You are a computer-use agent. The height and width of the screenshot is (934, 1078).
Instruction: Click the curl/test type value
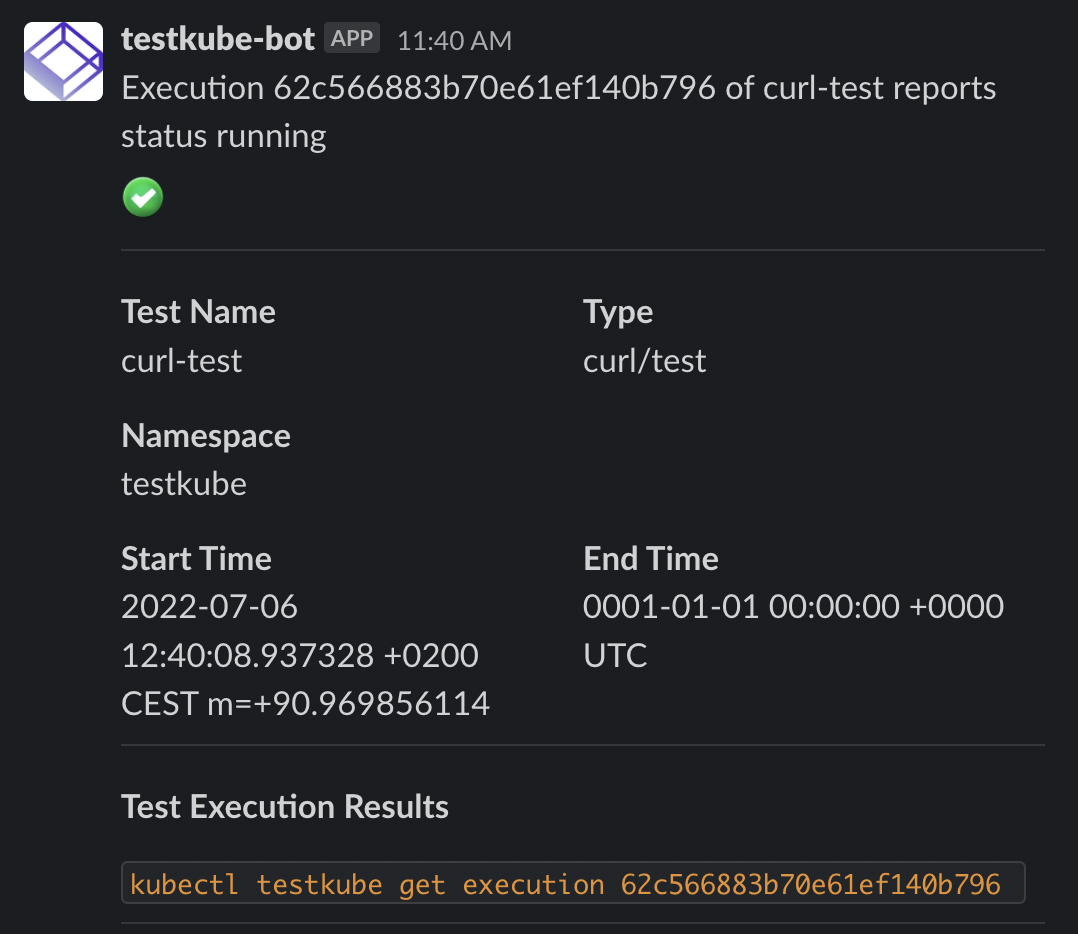pyautogui.click(x=644, y=361)
